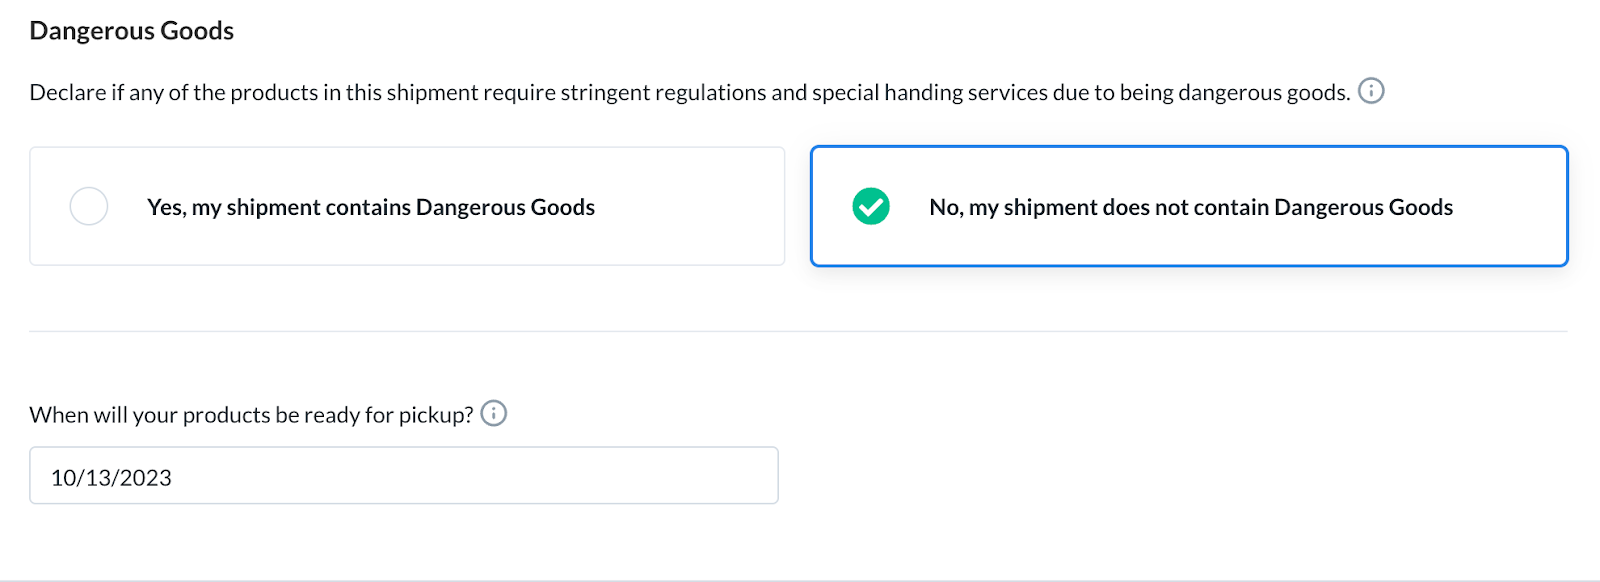Image resolution: width=1600 pixels, height=582 pixels.
Task: Open info tooltip beside dangerous goods description
Action: coord(1371,91)
